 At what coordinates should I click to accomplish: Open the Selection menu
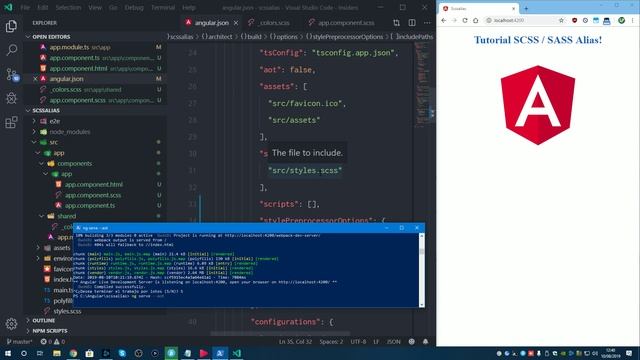(x=68, y=8)
